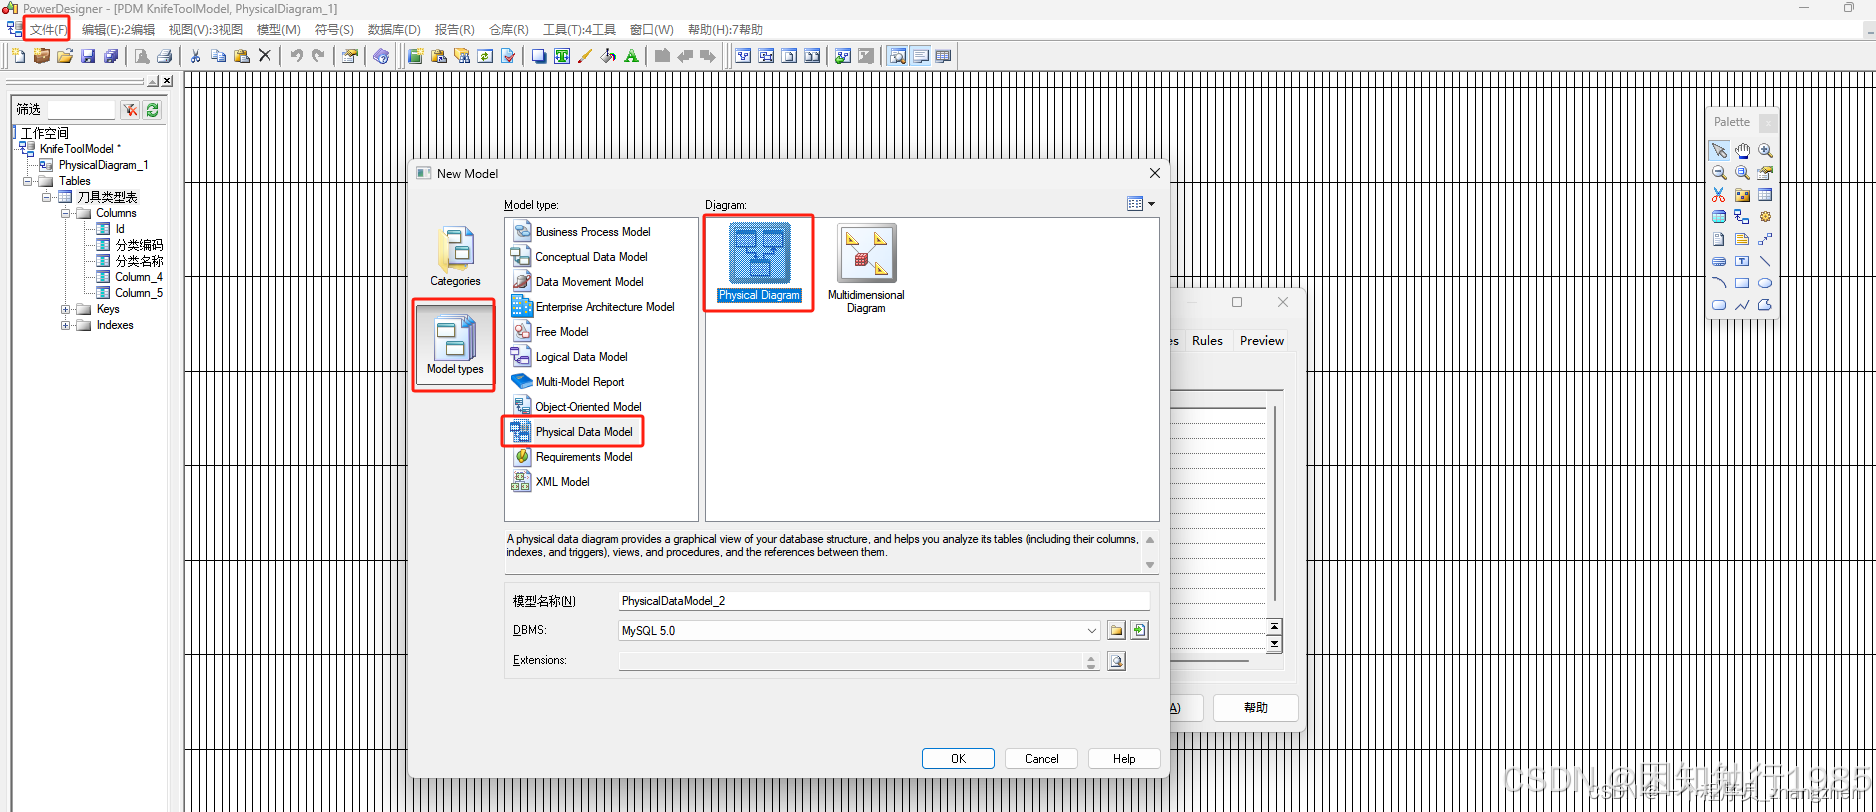
Task: Click the Undo arrow in toolbar
Action: pyautogui.click(x=296, y=56)
